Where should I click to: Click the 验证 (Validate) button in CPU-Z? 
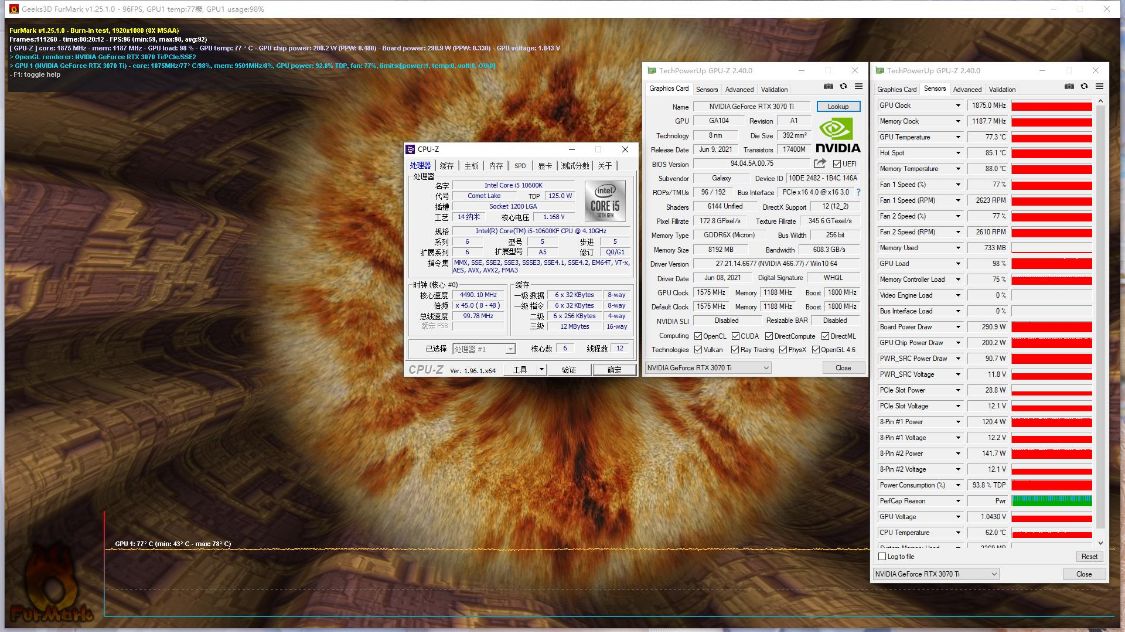point(569,369)
